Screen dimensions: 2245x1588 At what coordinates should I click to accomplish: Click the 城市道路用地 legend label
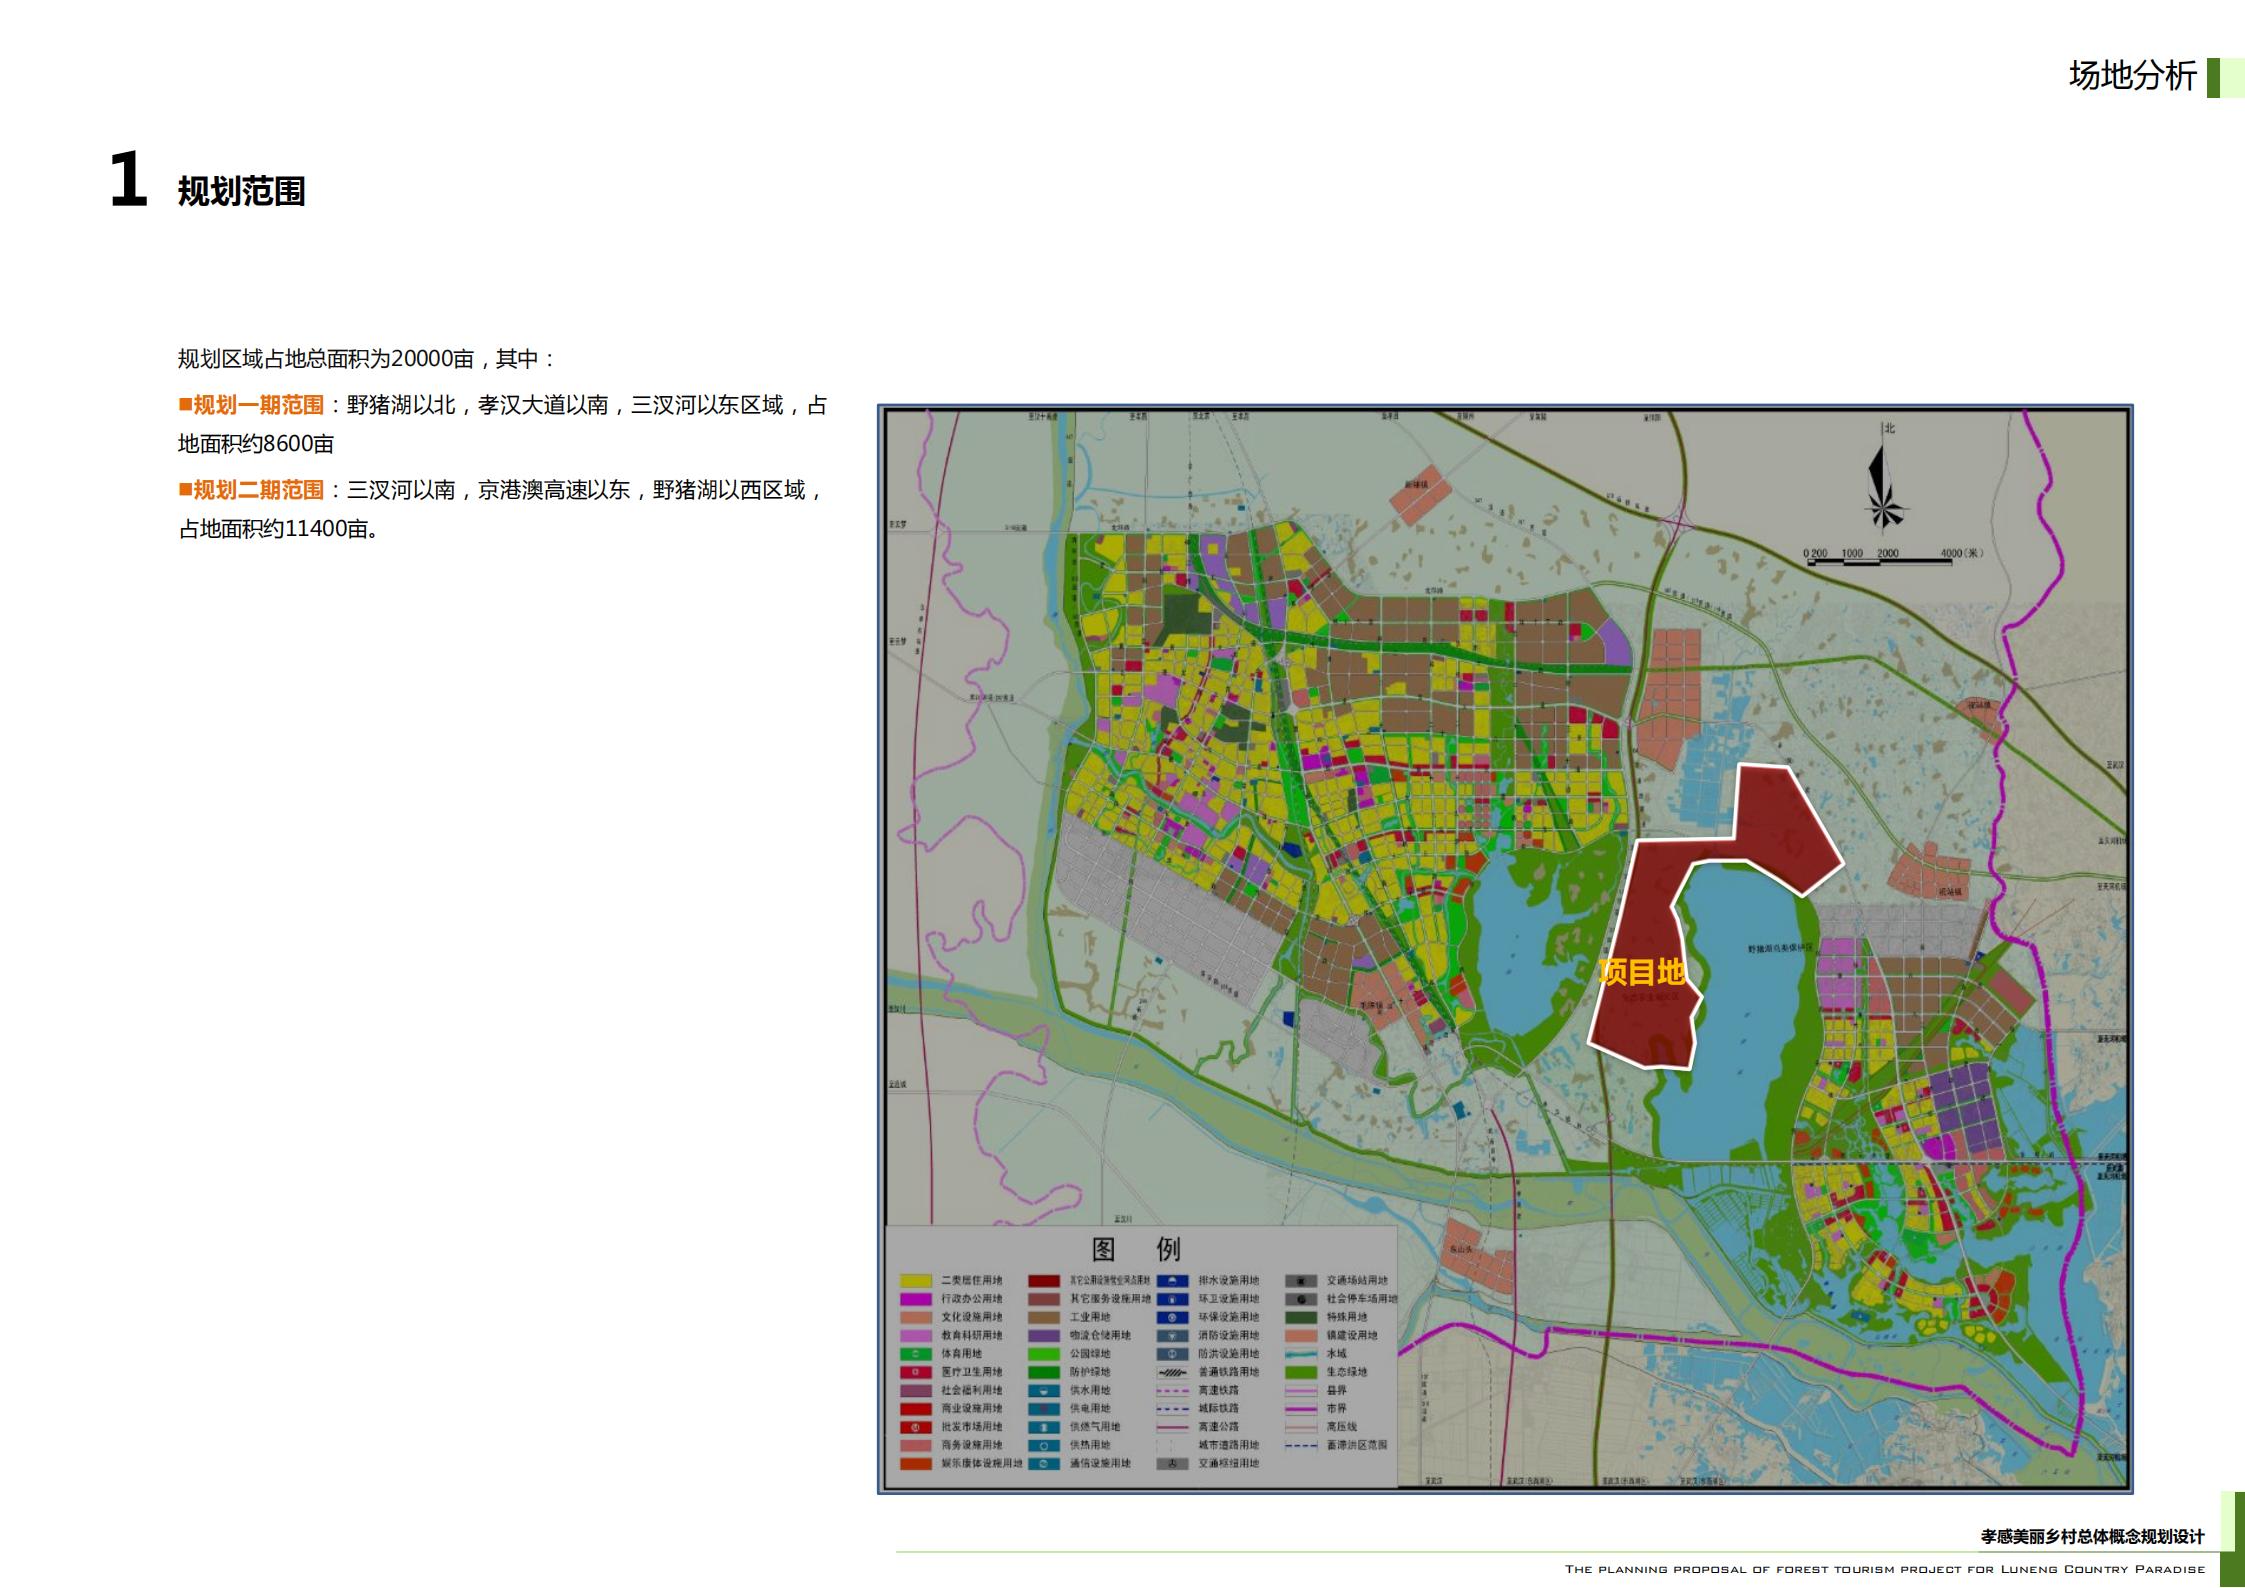click(1229, 1445)
